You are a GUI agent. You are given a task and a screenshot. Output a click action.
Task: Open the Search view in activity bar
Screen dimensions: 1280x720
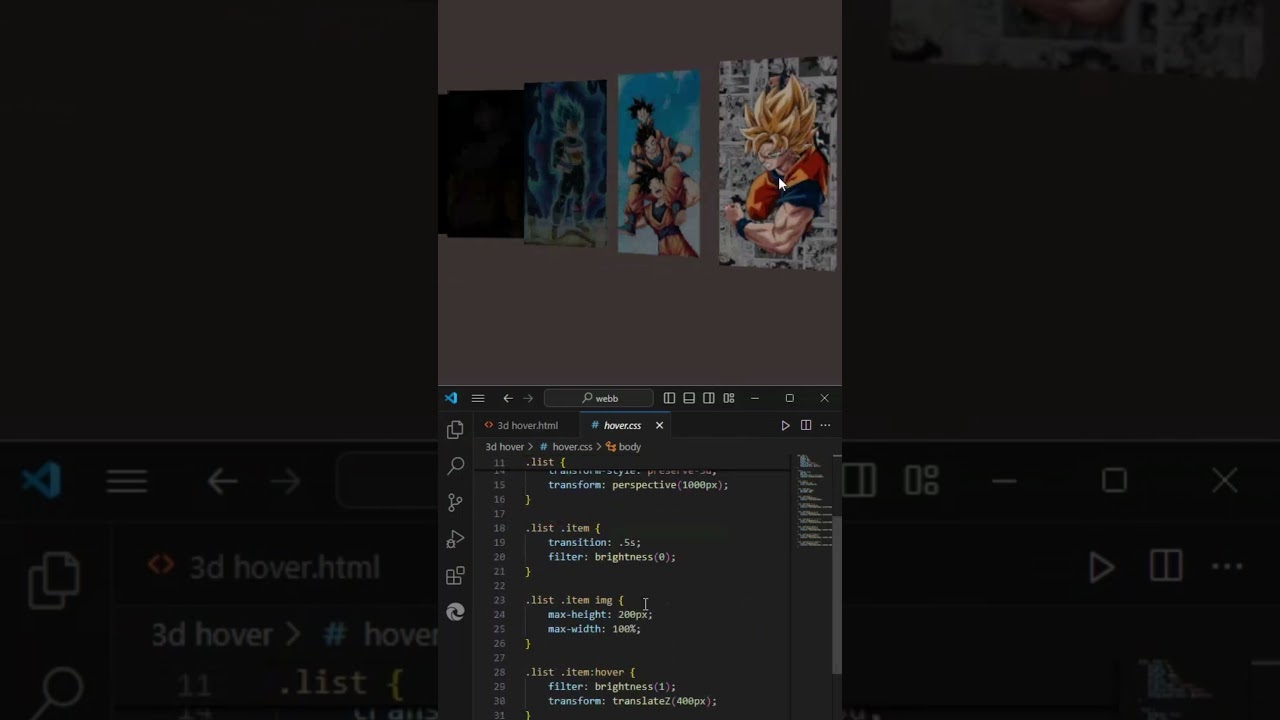point(455,466)
